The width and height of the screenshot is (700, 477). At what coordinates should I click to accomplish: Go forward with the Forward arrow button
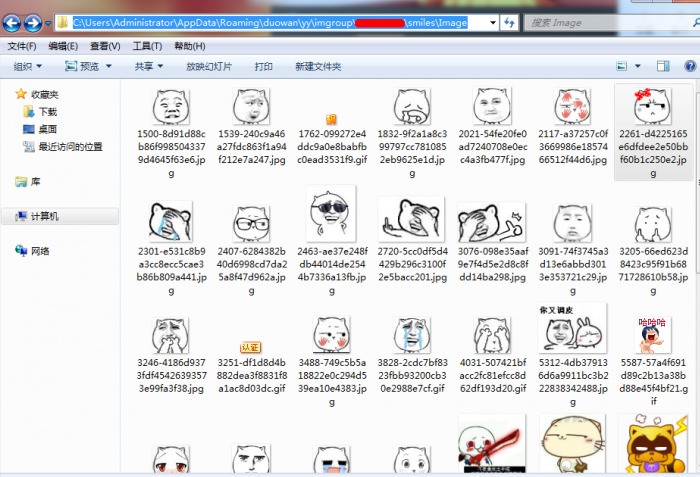(x=33, y=22)
